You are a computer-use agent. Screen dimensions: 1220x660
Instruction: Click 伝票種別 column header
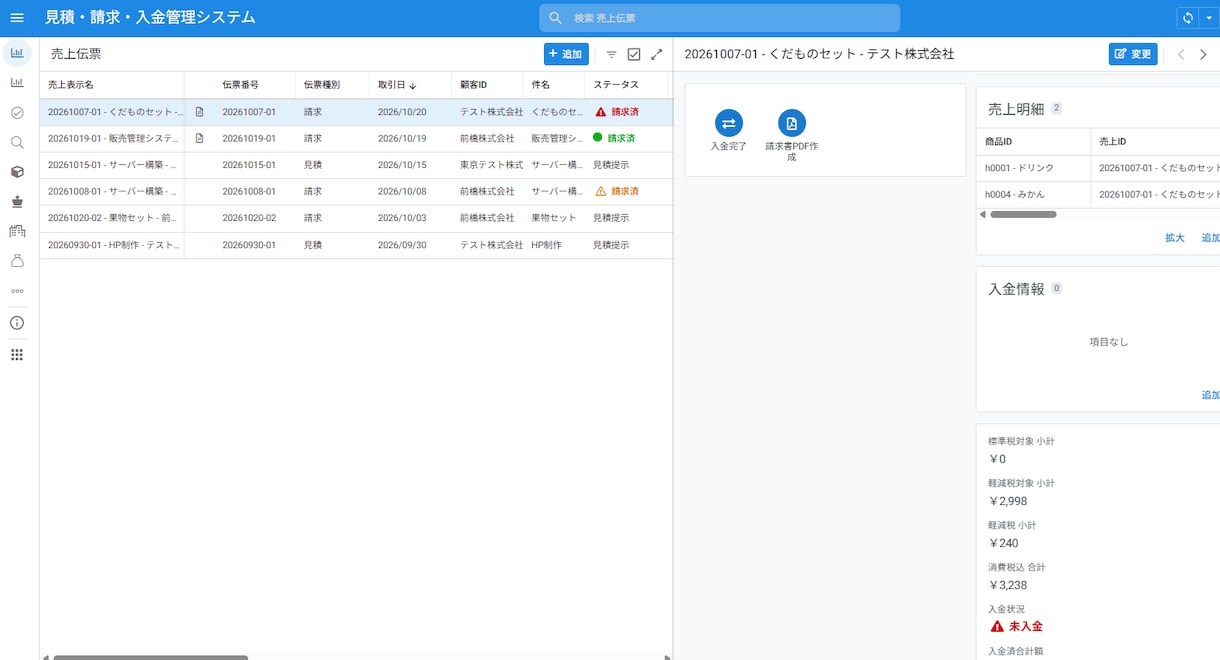pos(332,85)
